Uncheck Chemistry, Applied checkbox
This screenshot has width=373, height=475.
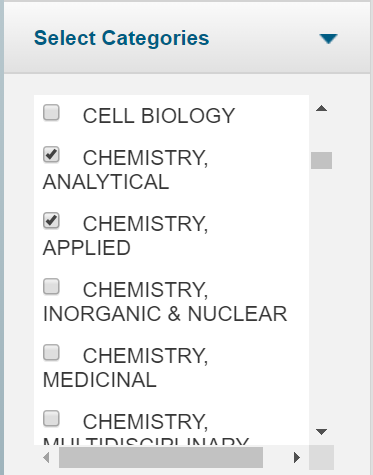click(x=51, y=220)
